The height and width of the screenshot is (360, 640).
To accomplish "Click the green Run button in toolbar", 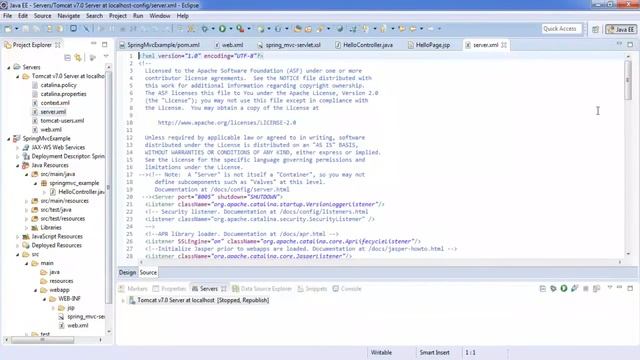I will (x=222, y=29).
